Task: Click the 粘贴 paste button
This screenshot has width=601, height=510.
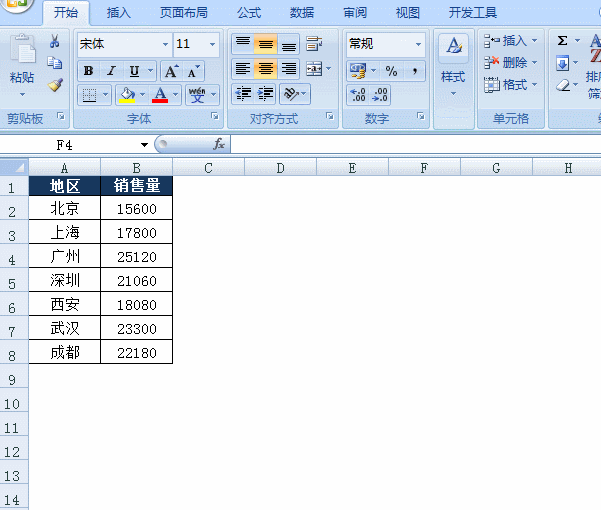Action: (x=22, y=66)
